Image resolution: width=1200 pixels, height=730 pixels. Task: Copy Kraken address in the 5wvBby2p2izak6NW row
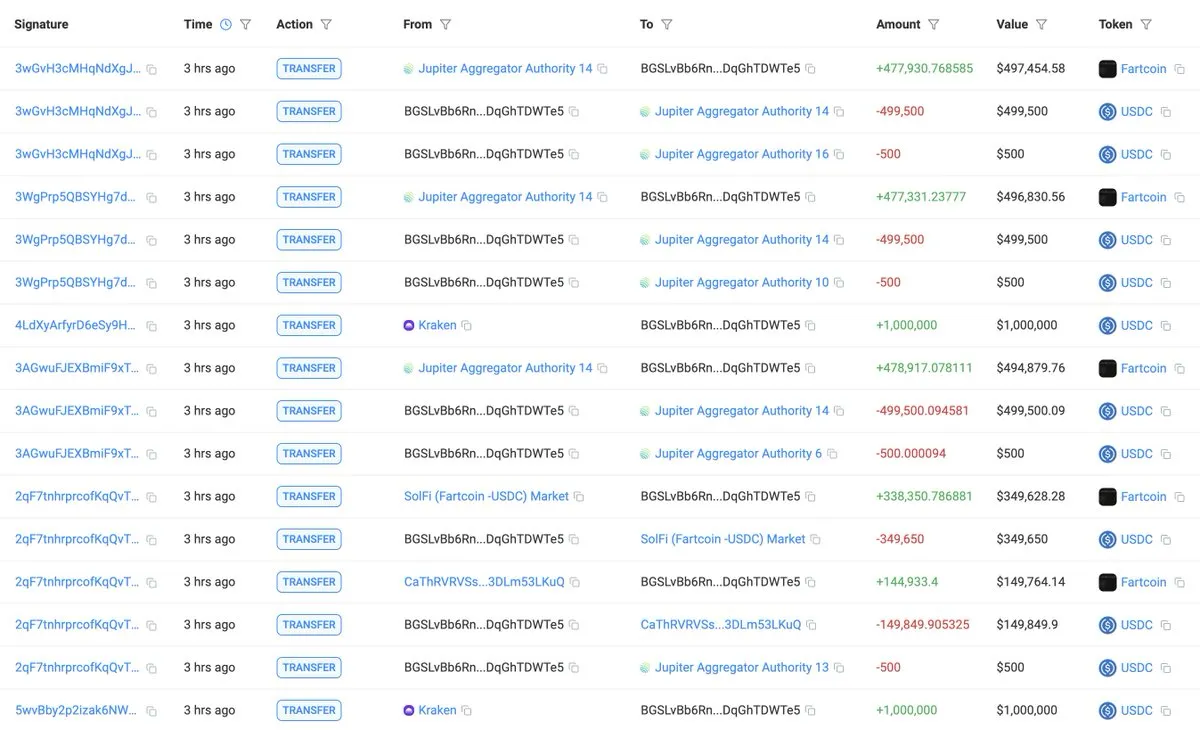pos(467,711)
